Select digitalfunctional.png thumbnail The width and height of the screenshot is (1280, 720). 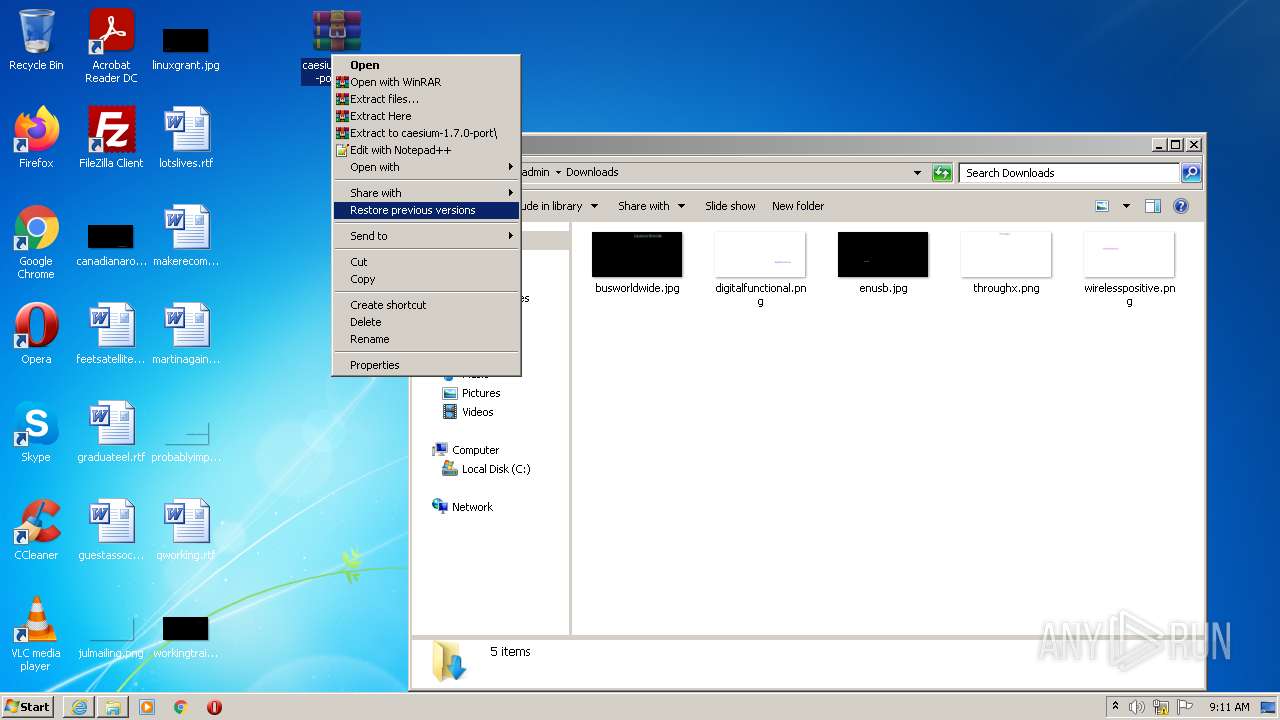(x=760, y=269)
